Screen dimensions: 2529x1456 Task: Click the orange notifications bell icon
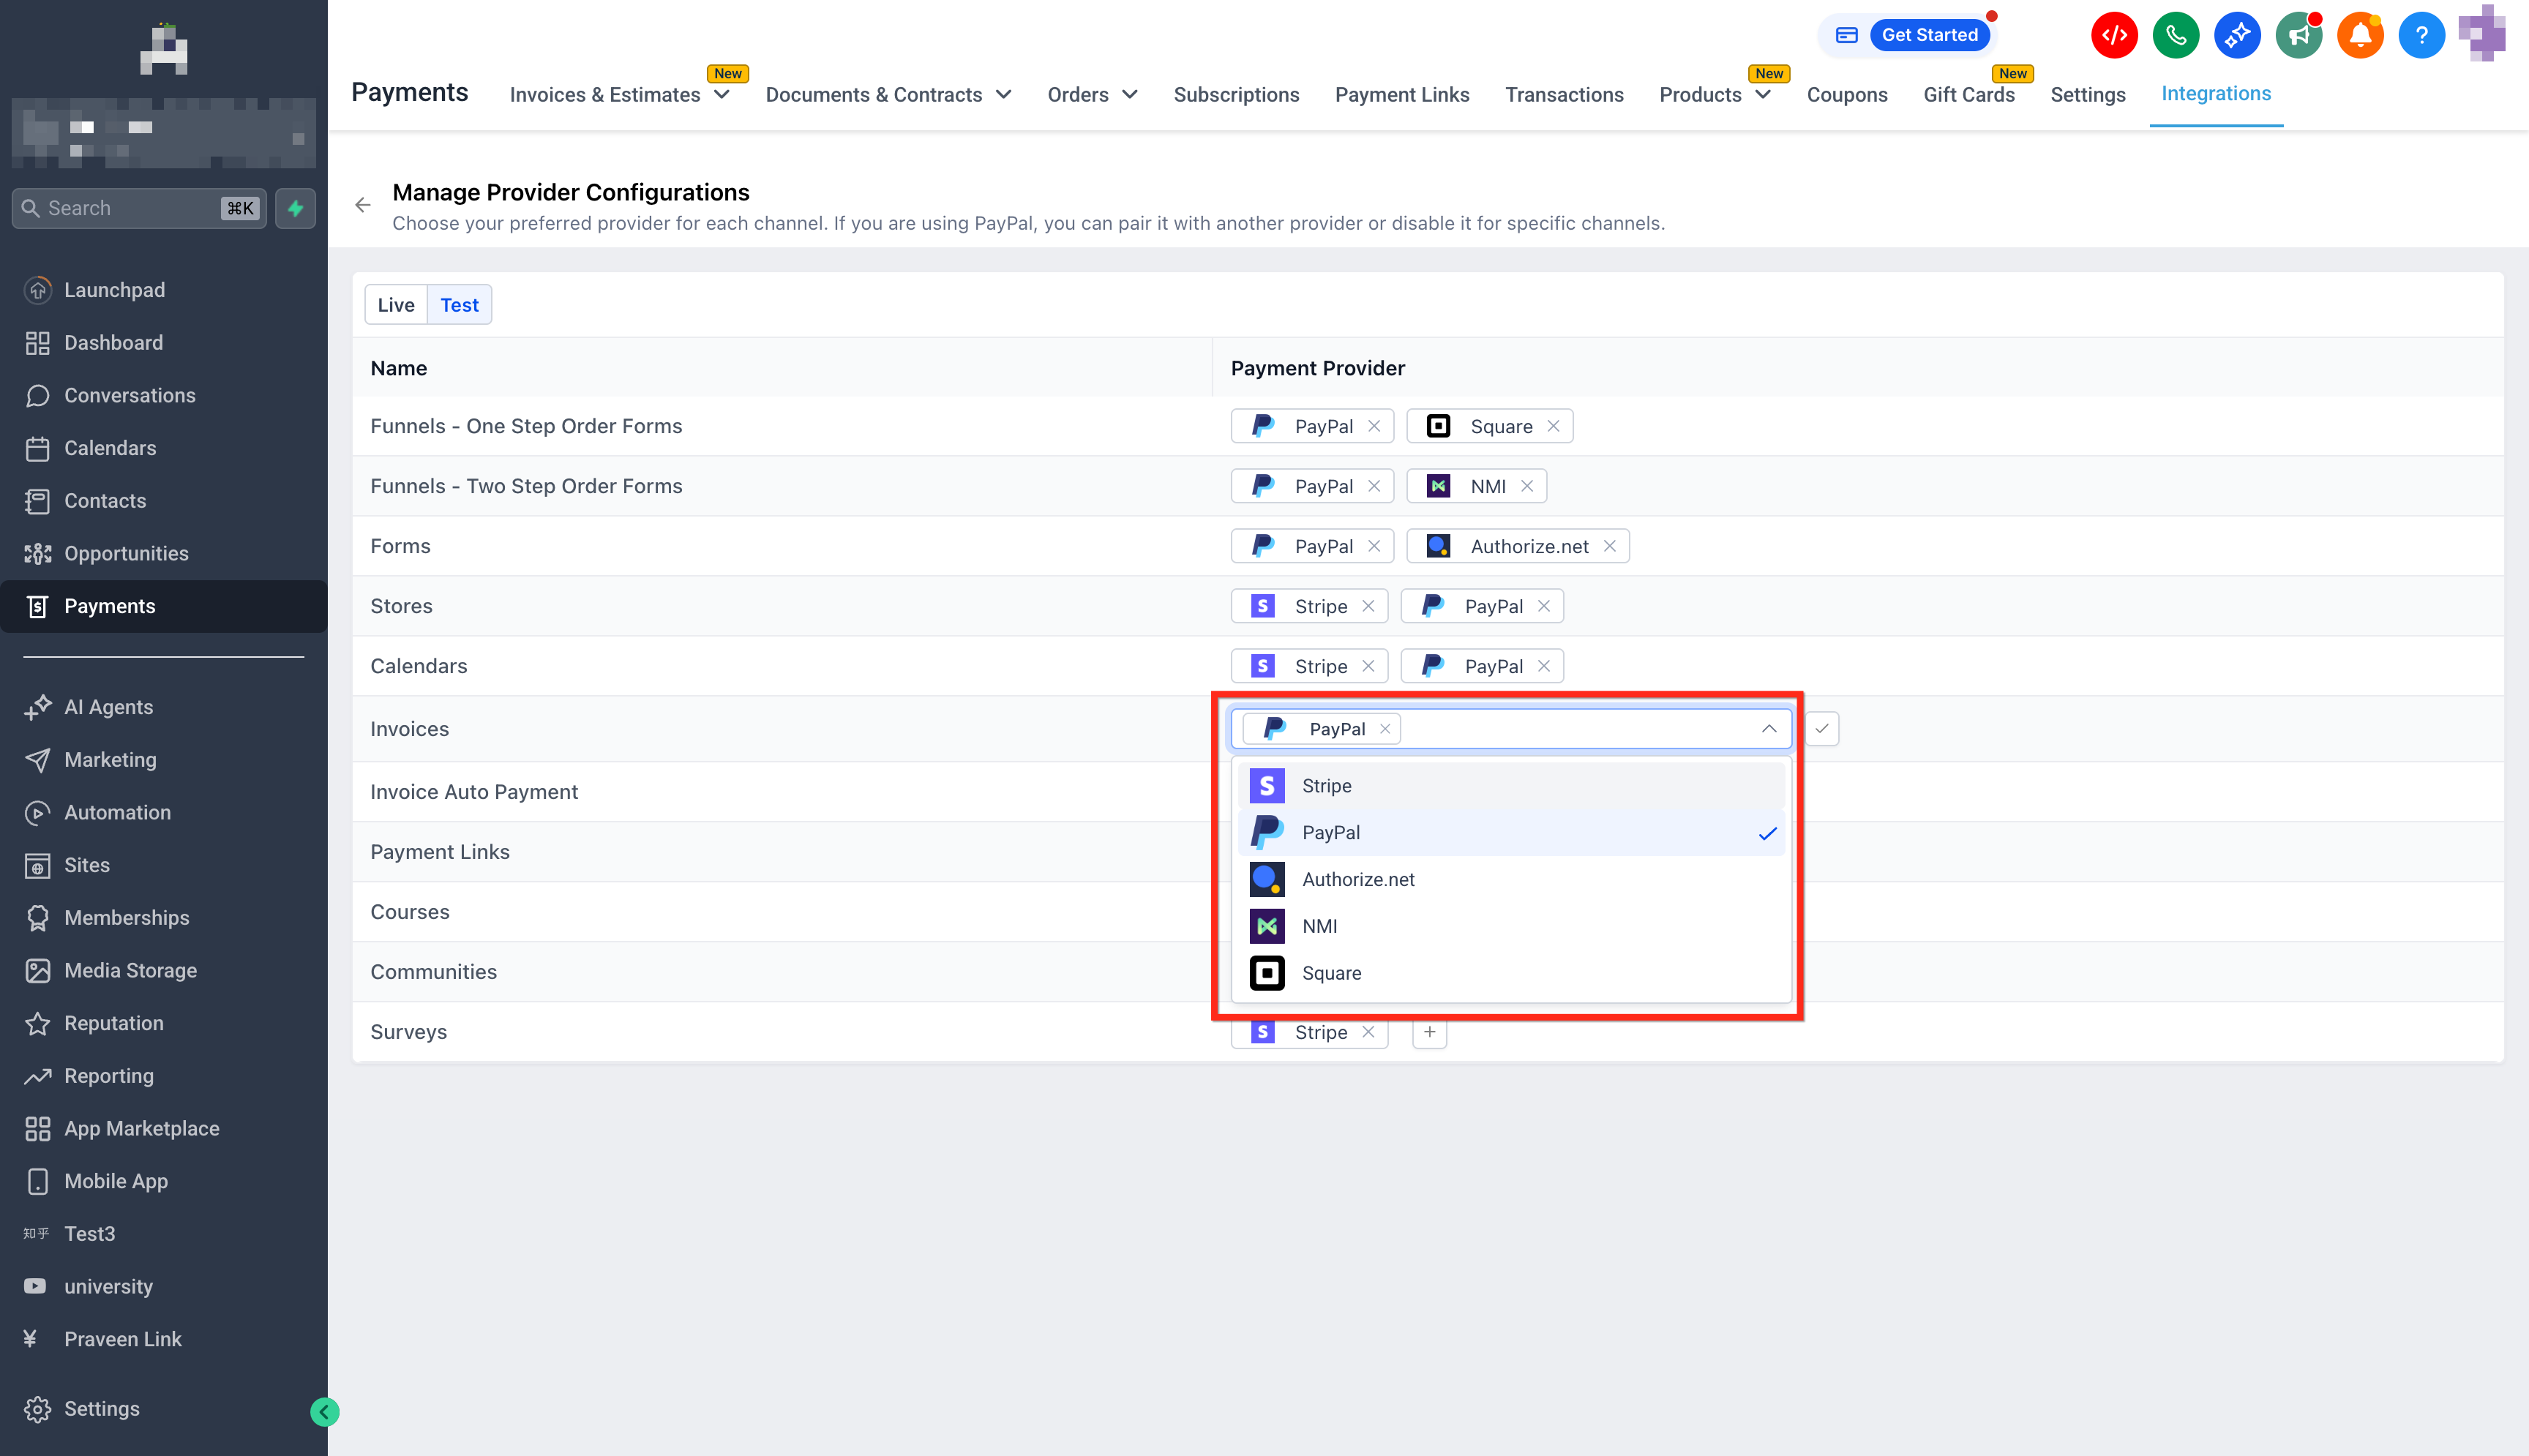2359,36
